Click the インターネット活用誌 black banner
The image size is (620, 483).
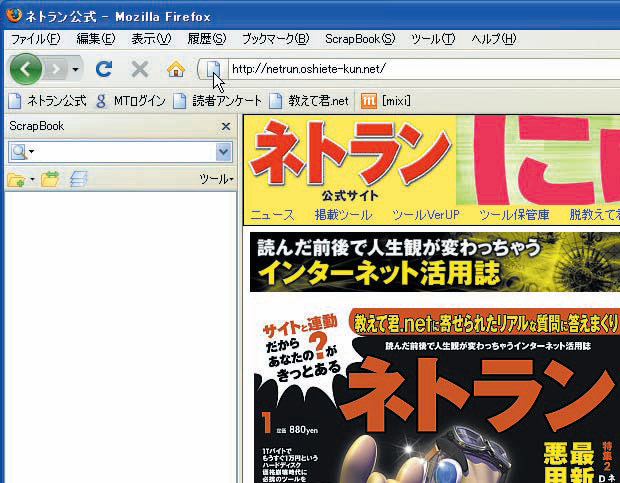pyautogui.click(x=435, y=262)
